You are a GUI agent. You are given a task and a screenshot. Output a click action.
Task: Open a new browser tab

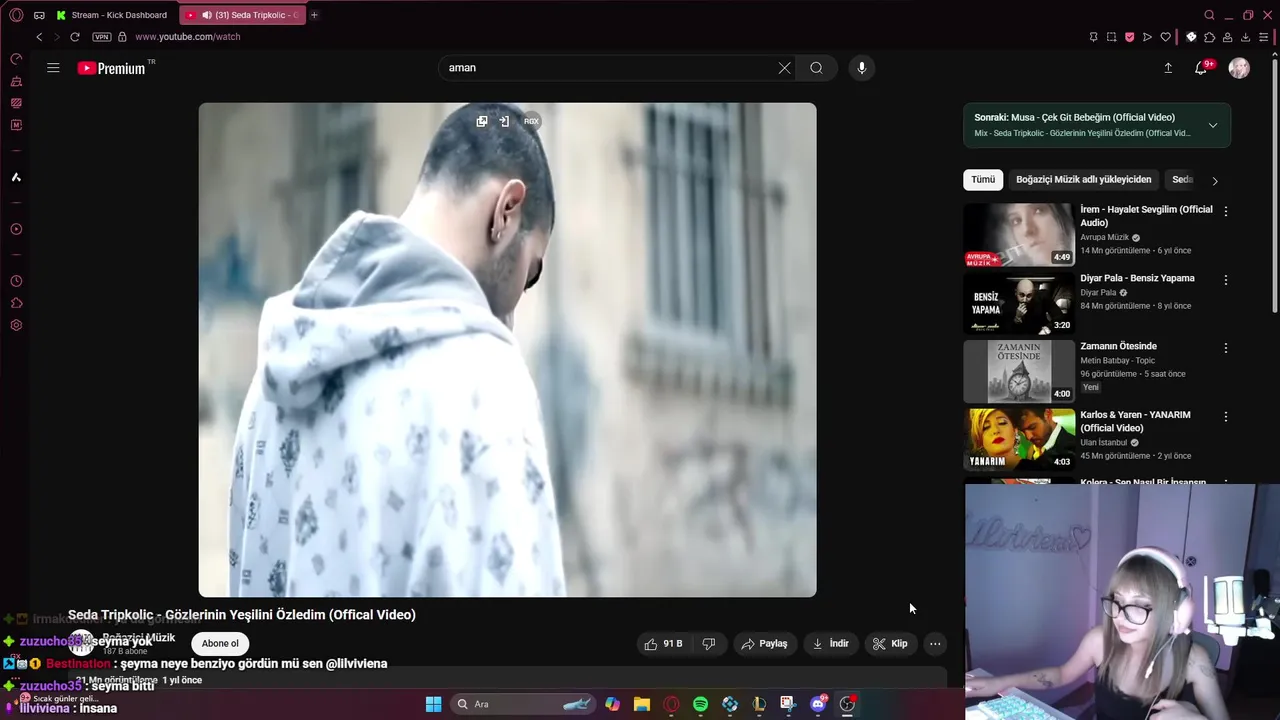tap(314, 15)
